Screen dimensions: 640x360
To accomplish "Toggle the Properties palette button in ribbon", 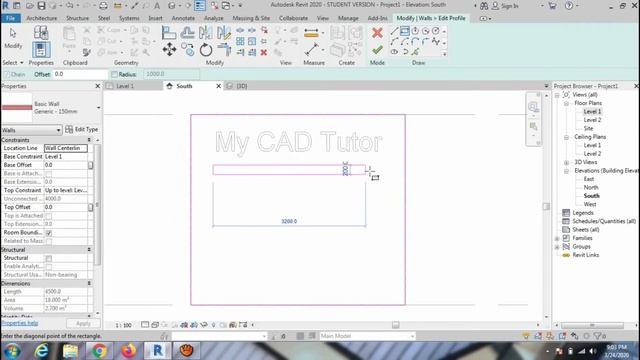I will coord(41,50).
